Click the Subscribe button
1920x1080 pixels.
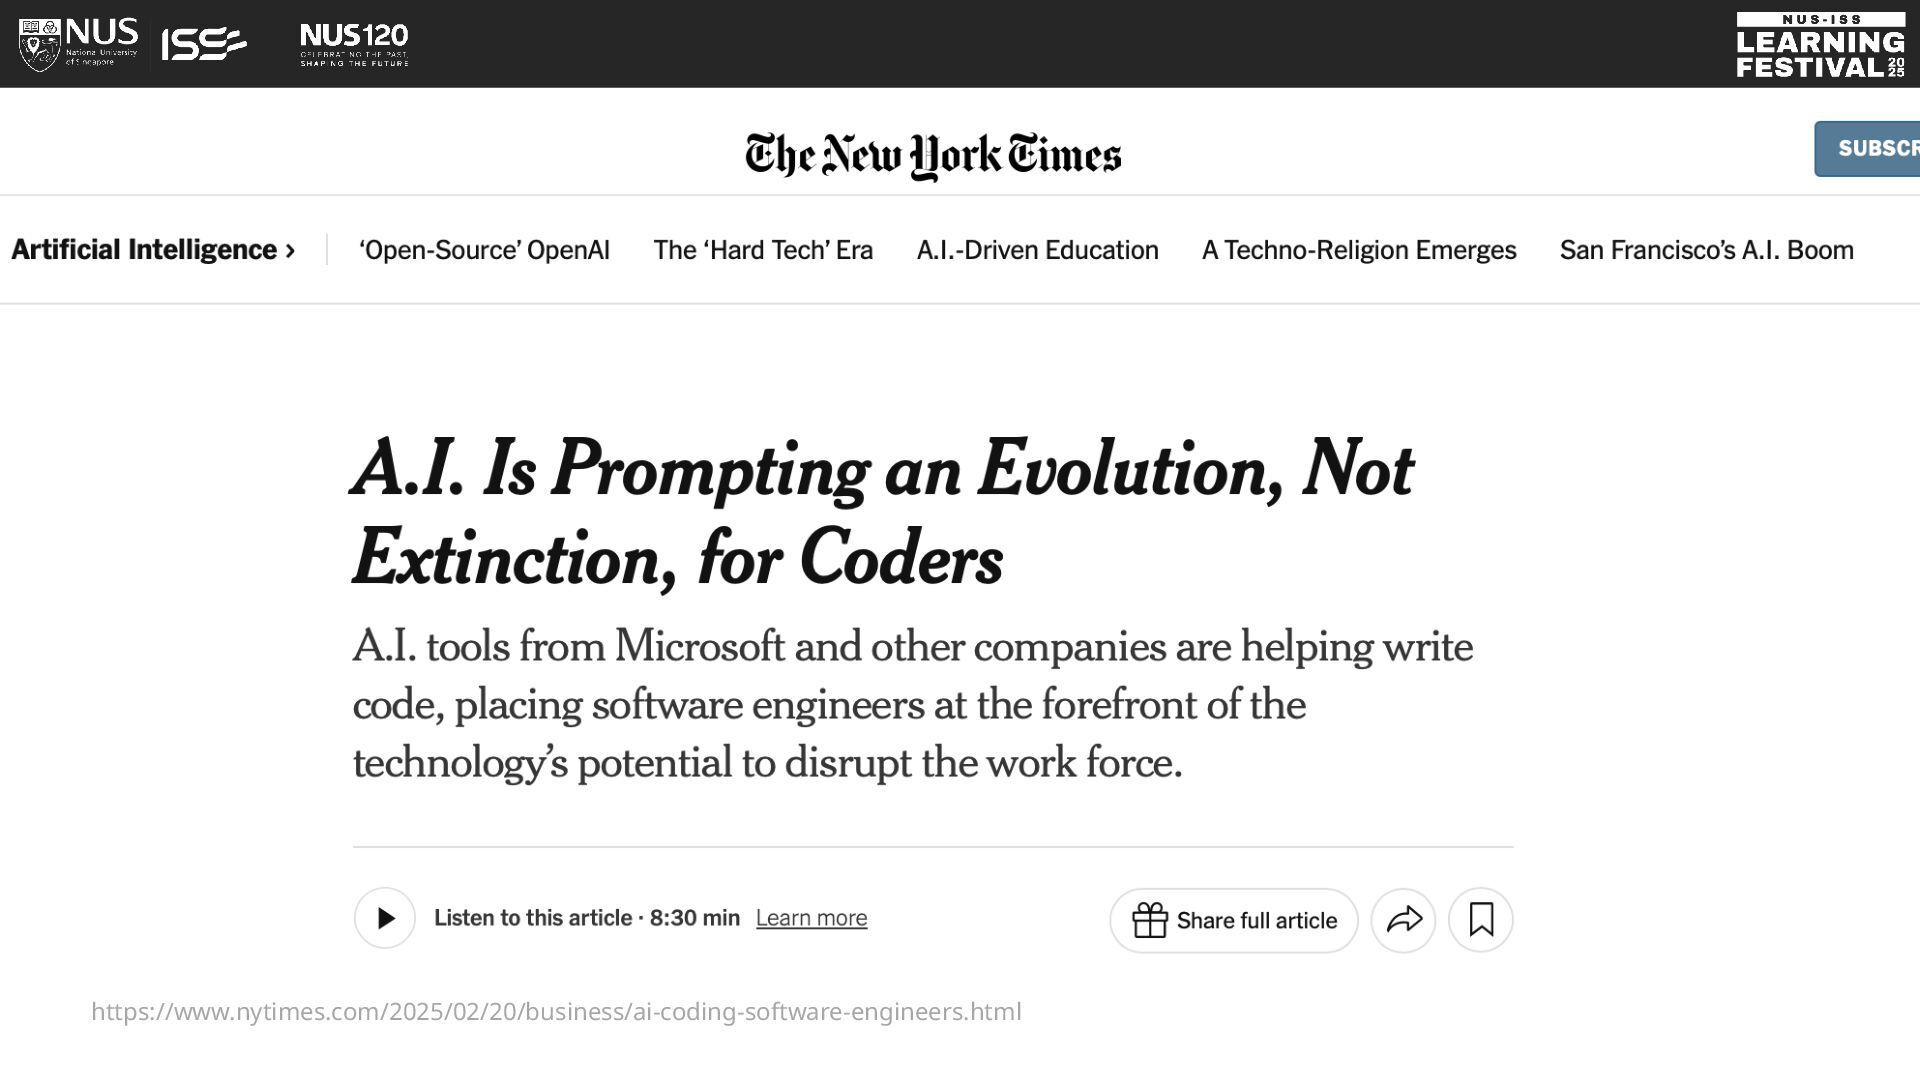[x=1867, y=149]
